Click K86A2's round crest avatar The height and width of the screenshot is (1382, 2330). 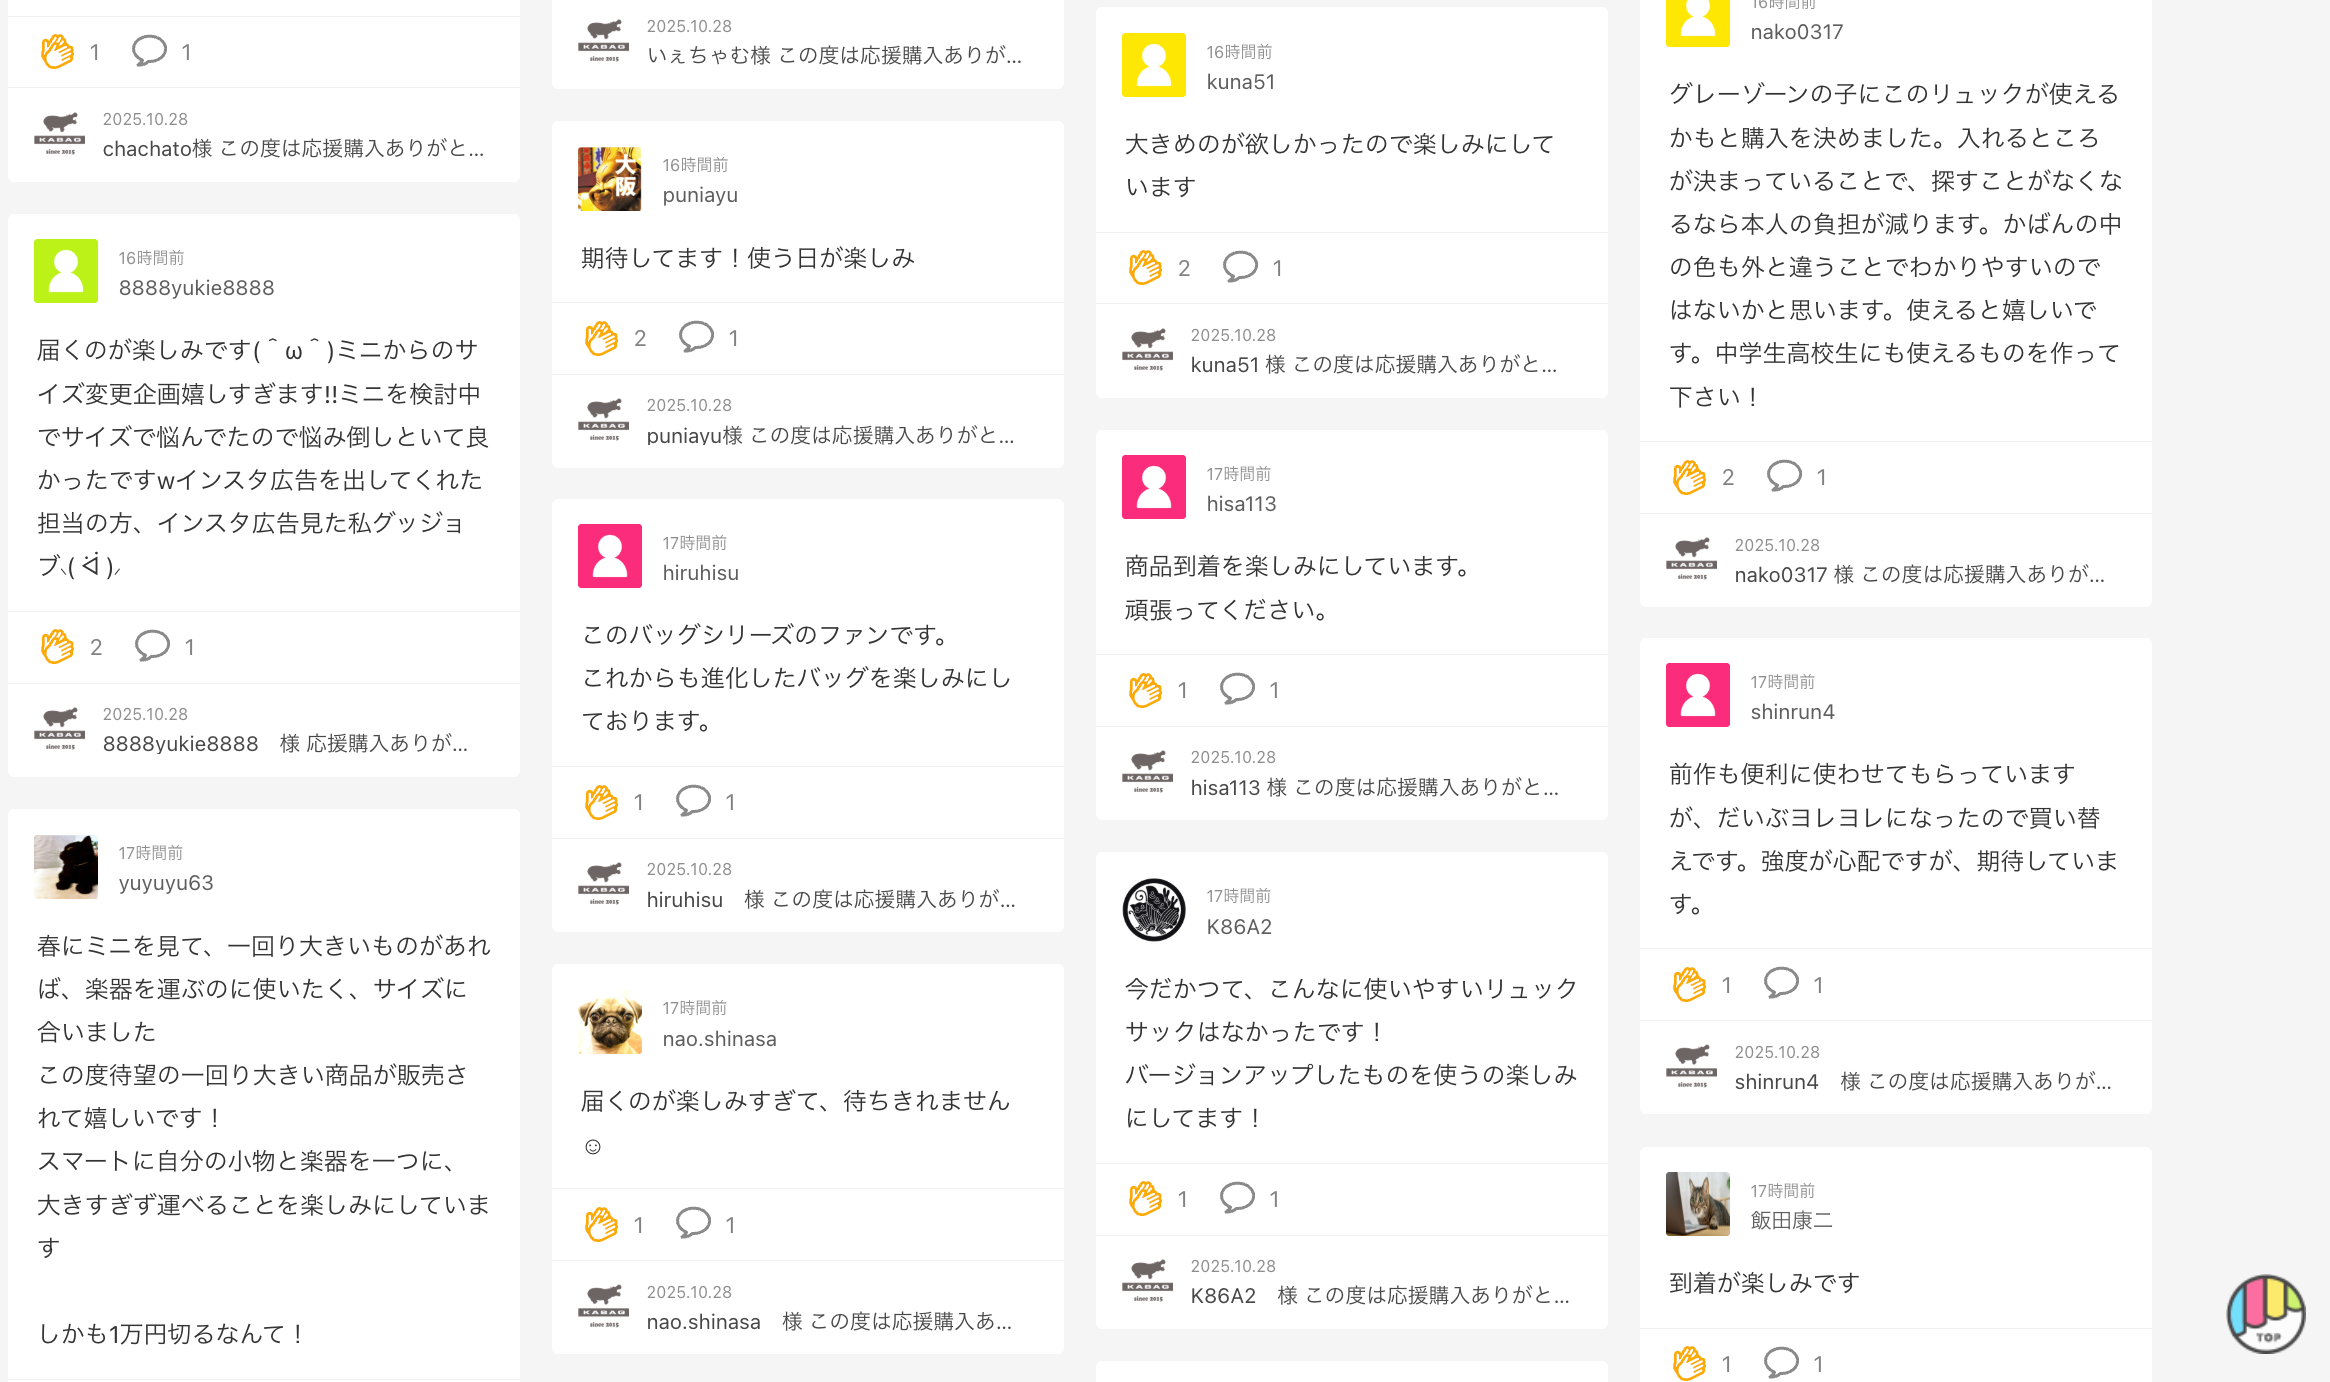tap(1153, 910)
